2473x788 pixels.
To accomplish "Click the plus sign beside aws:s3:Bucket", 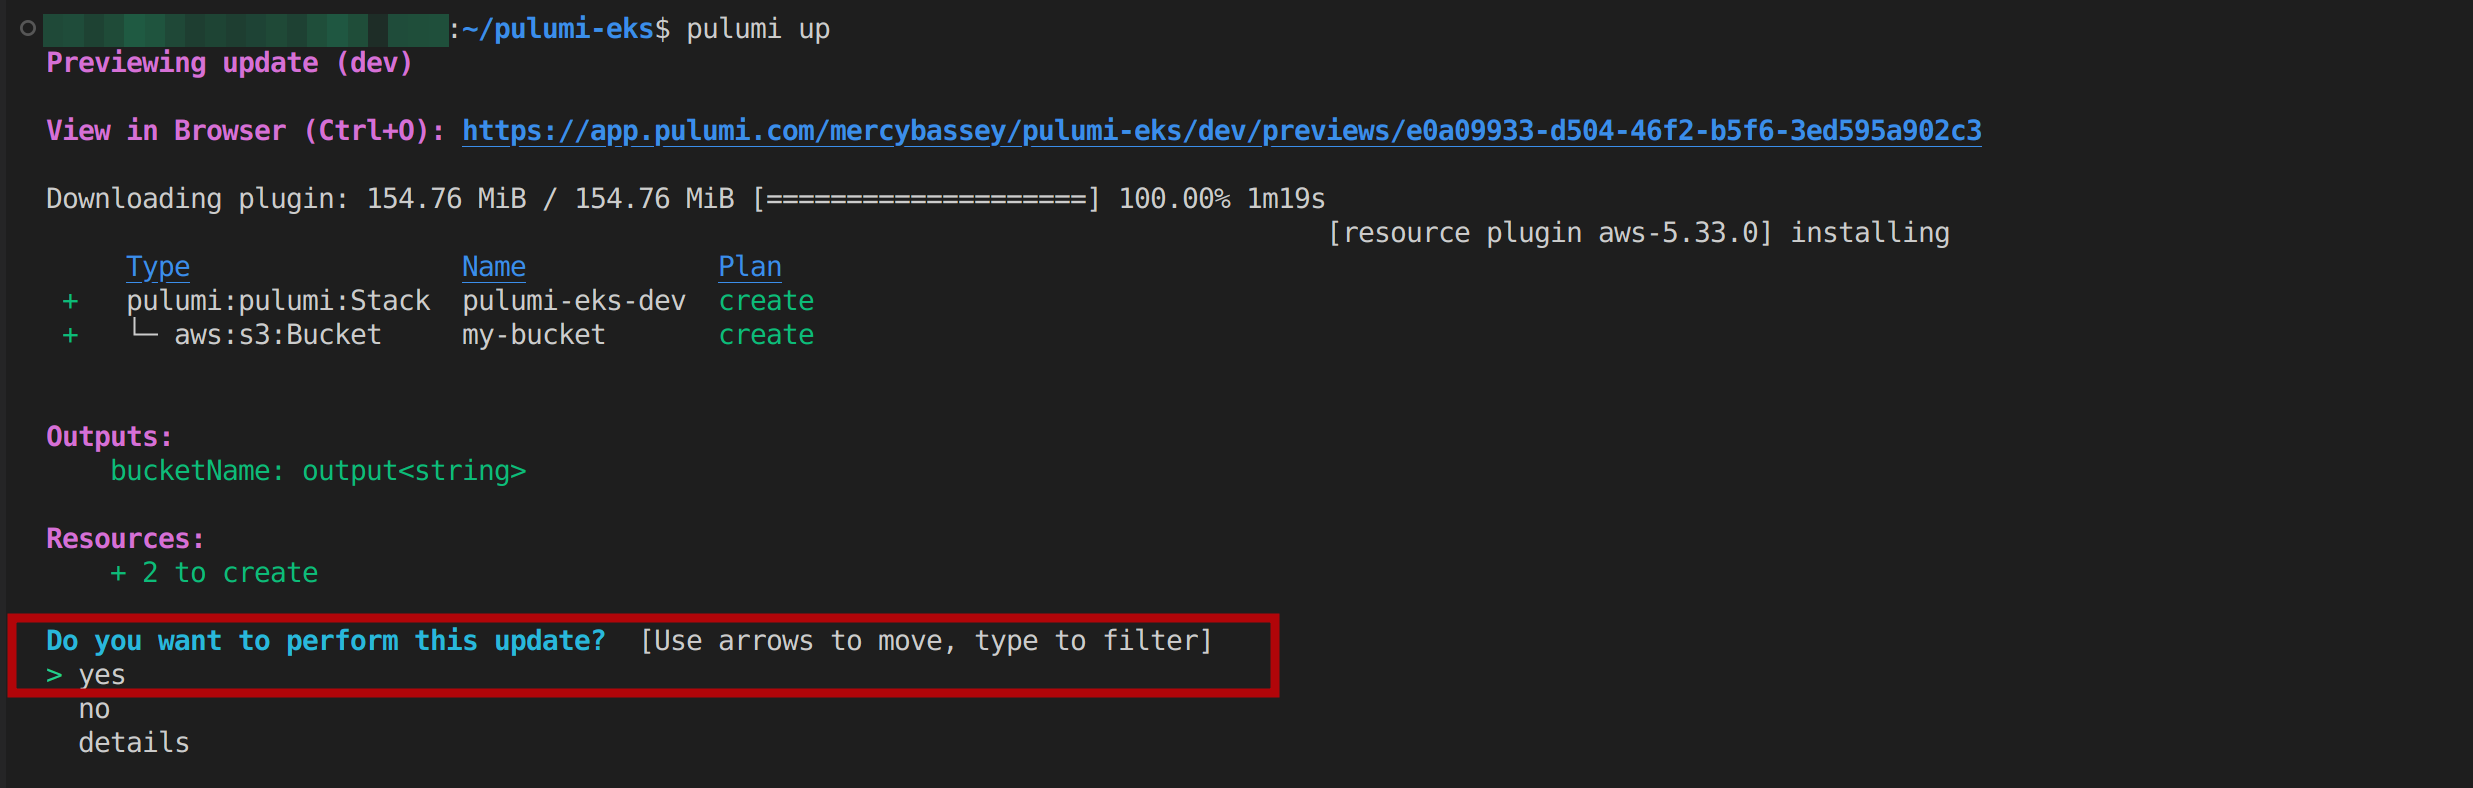I will tap(70, 335).
